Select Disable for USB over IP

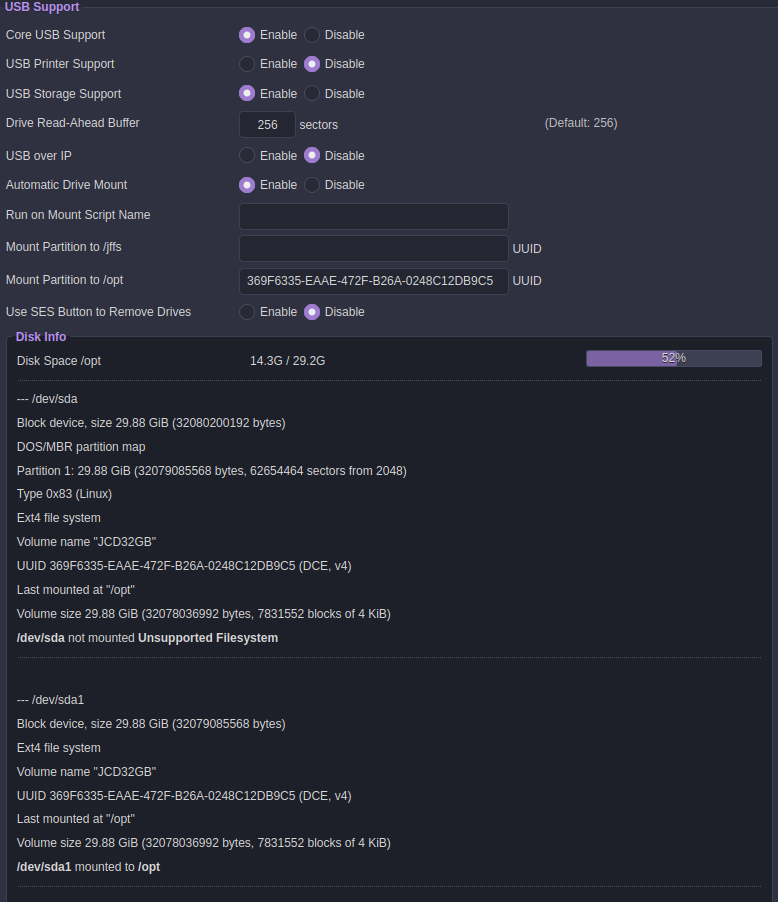[x=312, y=155]
